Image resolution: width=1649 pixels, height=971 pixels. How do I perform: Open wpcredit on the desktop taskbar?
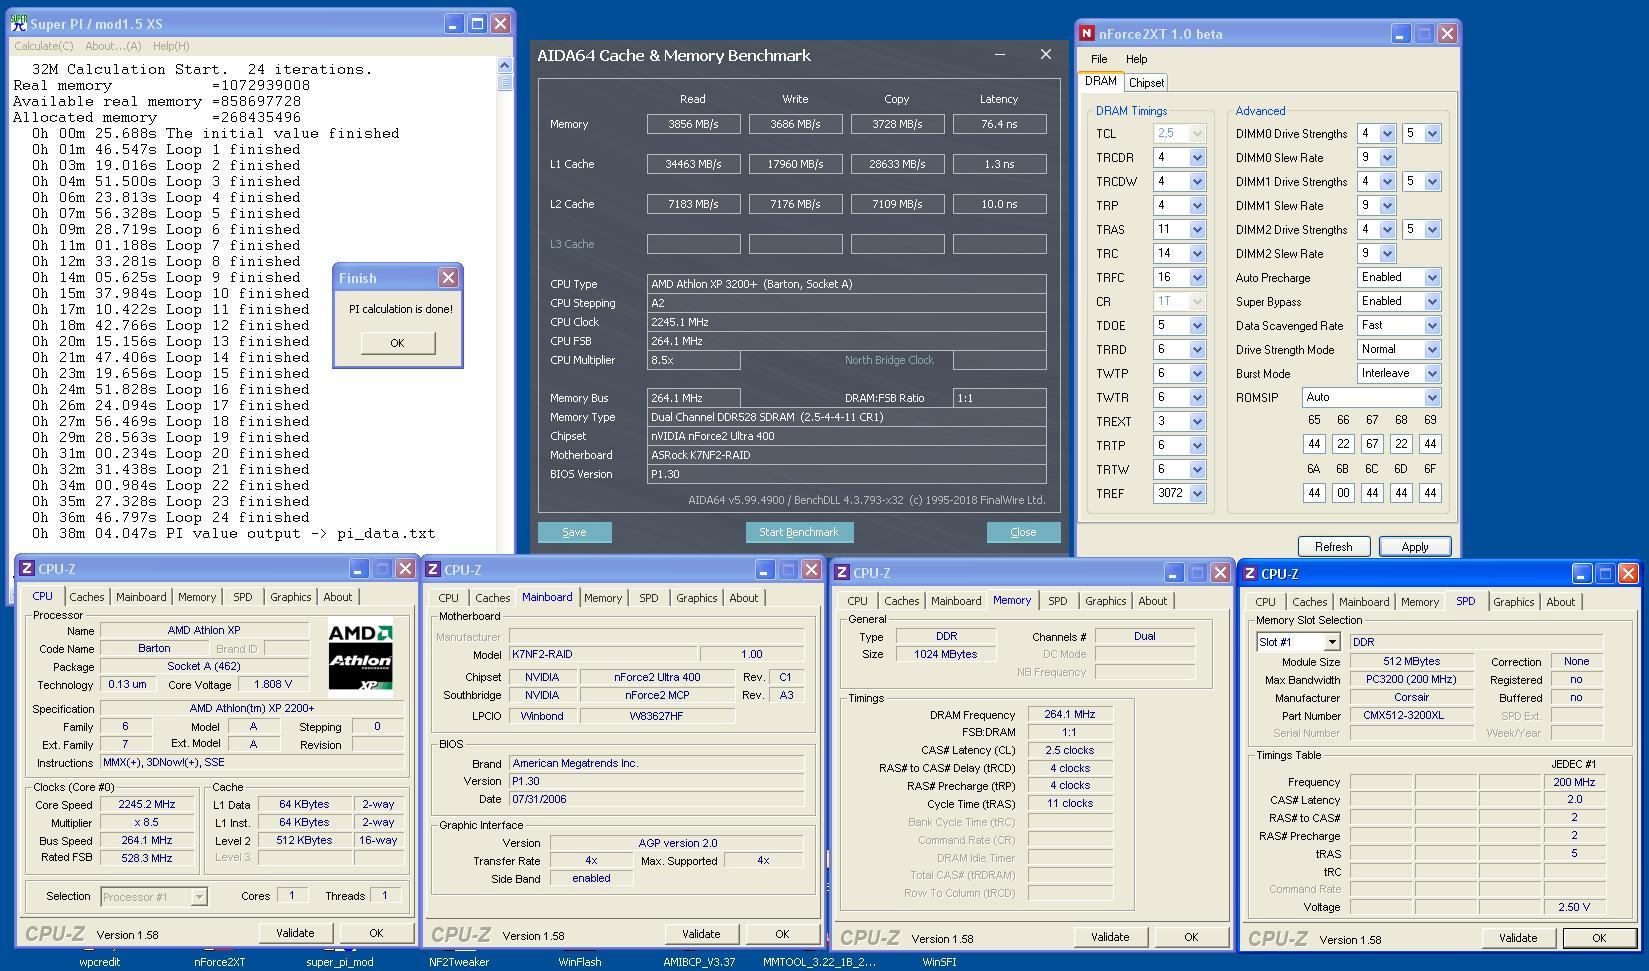coord(99,962)
